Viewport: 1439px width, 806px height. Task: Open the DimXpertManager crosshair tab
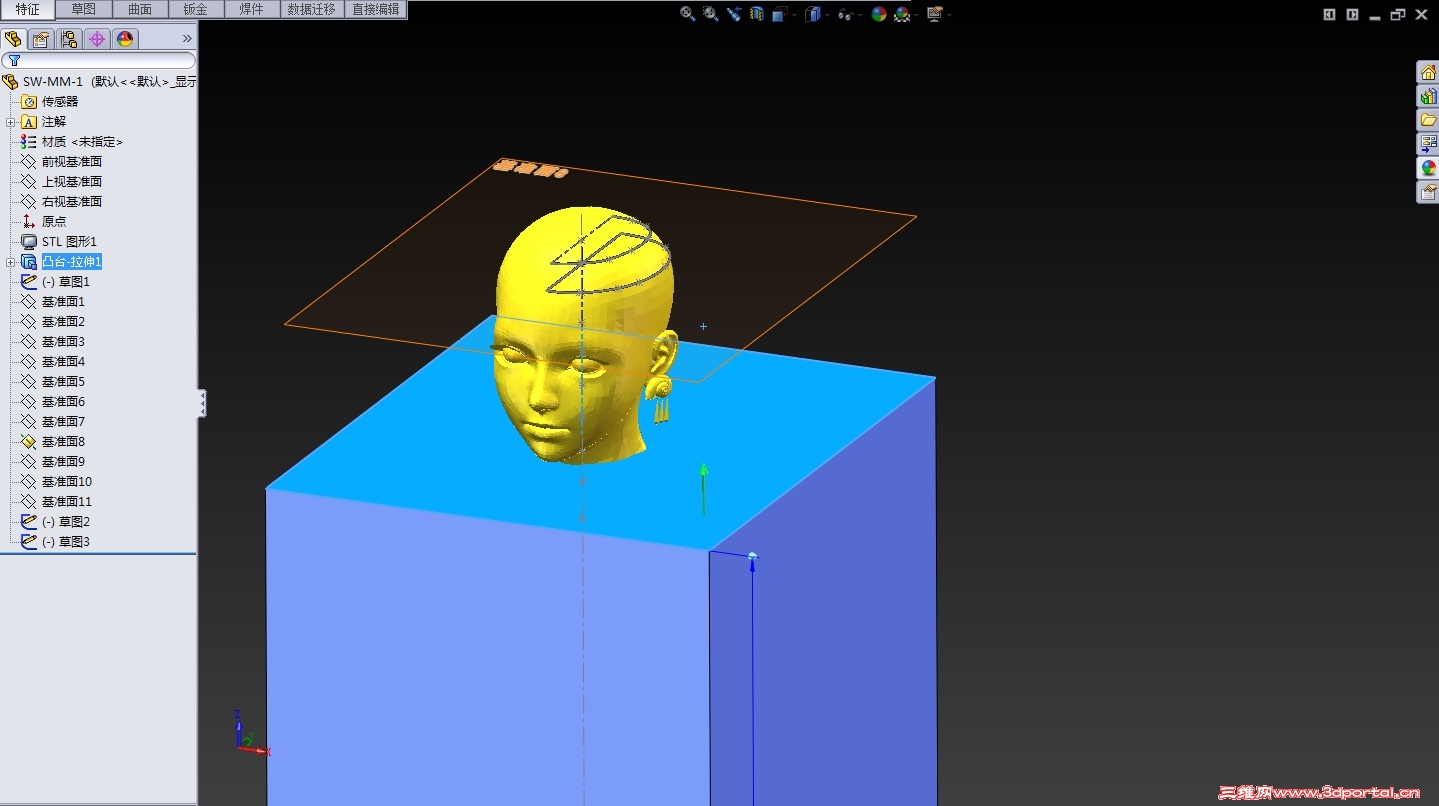tap(97, 39)
